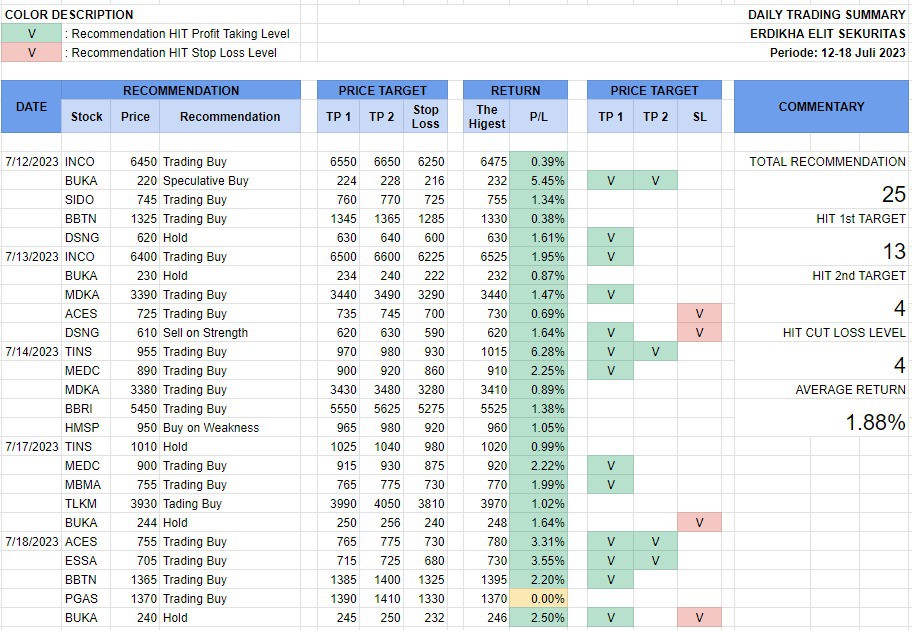
Task: Select the Stock column header
Action: pyautogui.click(x=87, y=117)
